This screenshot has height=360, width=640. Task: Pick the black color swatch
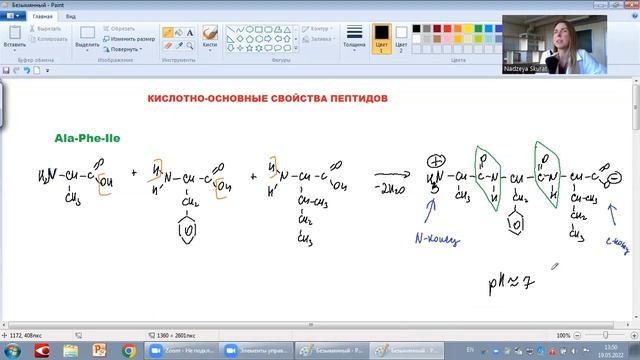tap(416, 29)
